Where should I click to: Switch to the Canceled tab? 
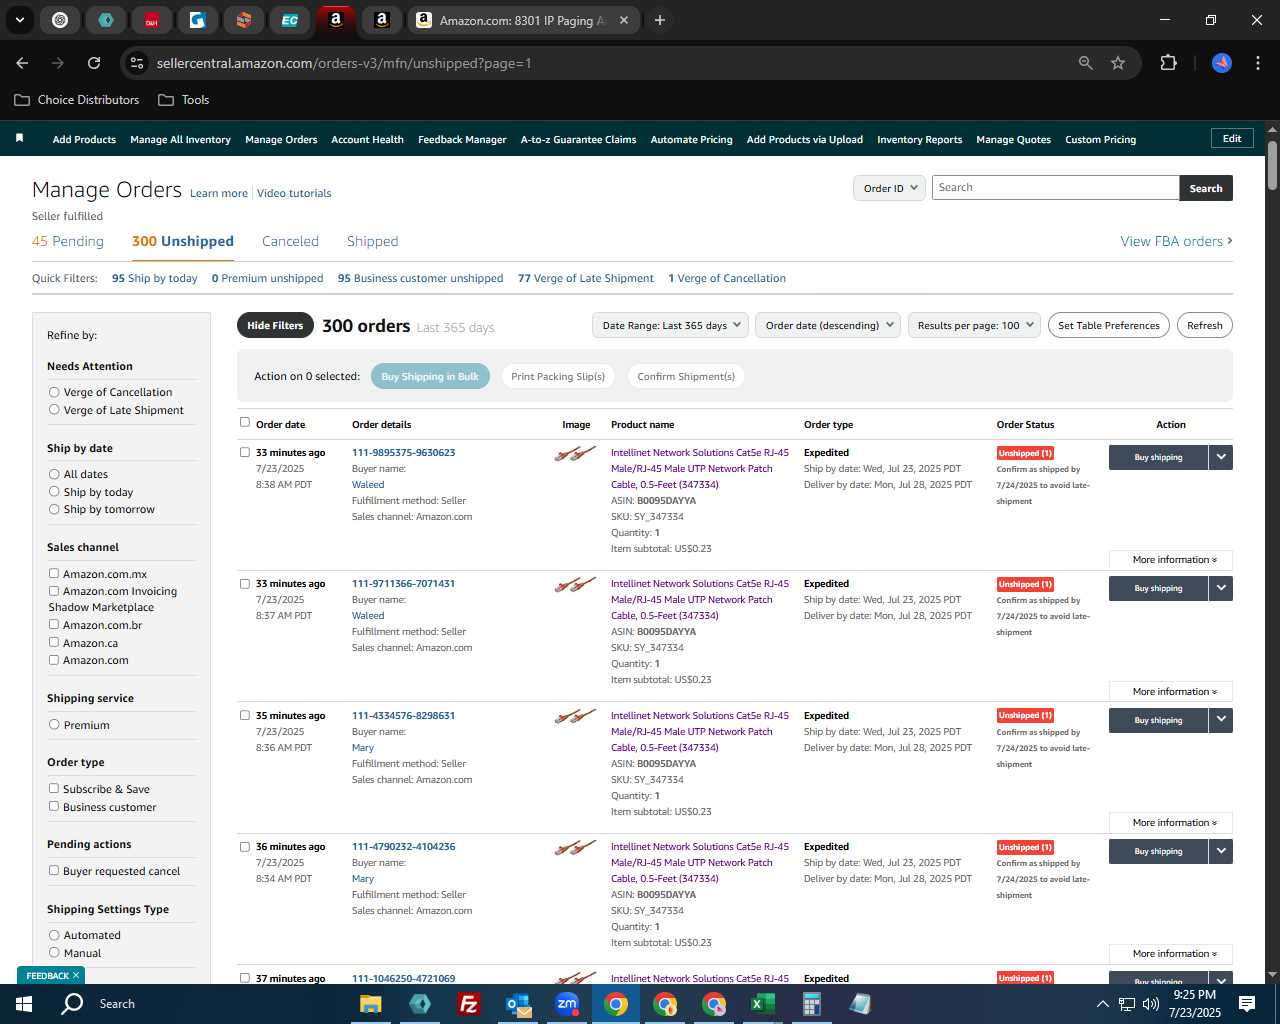click(290, 241)
